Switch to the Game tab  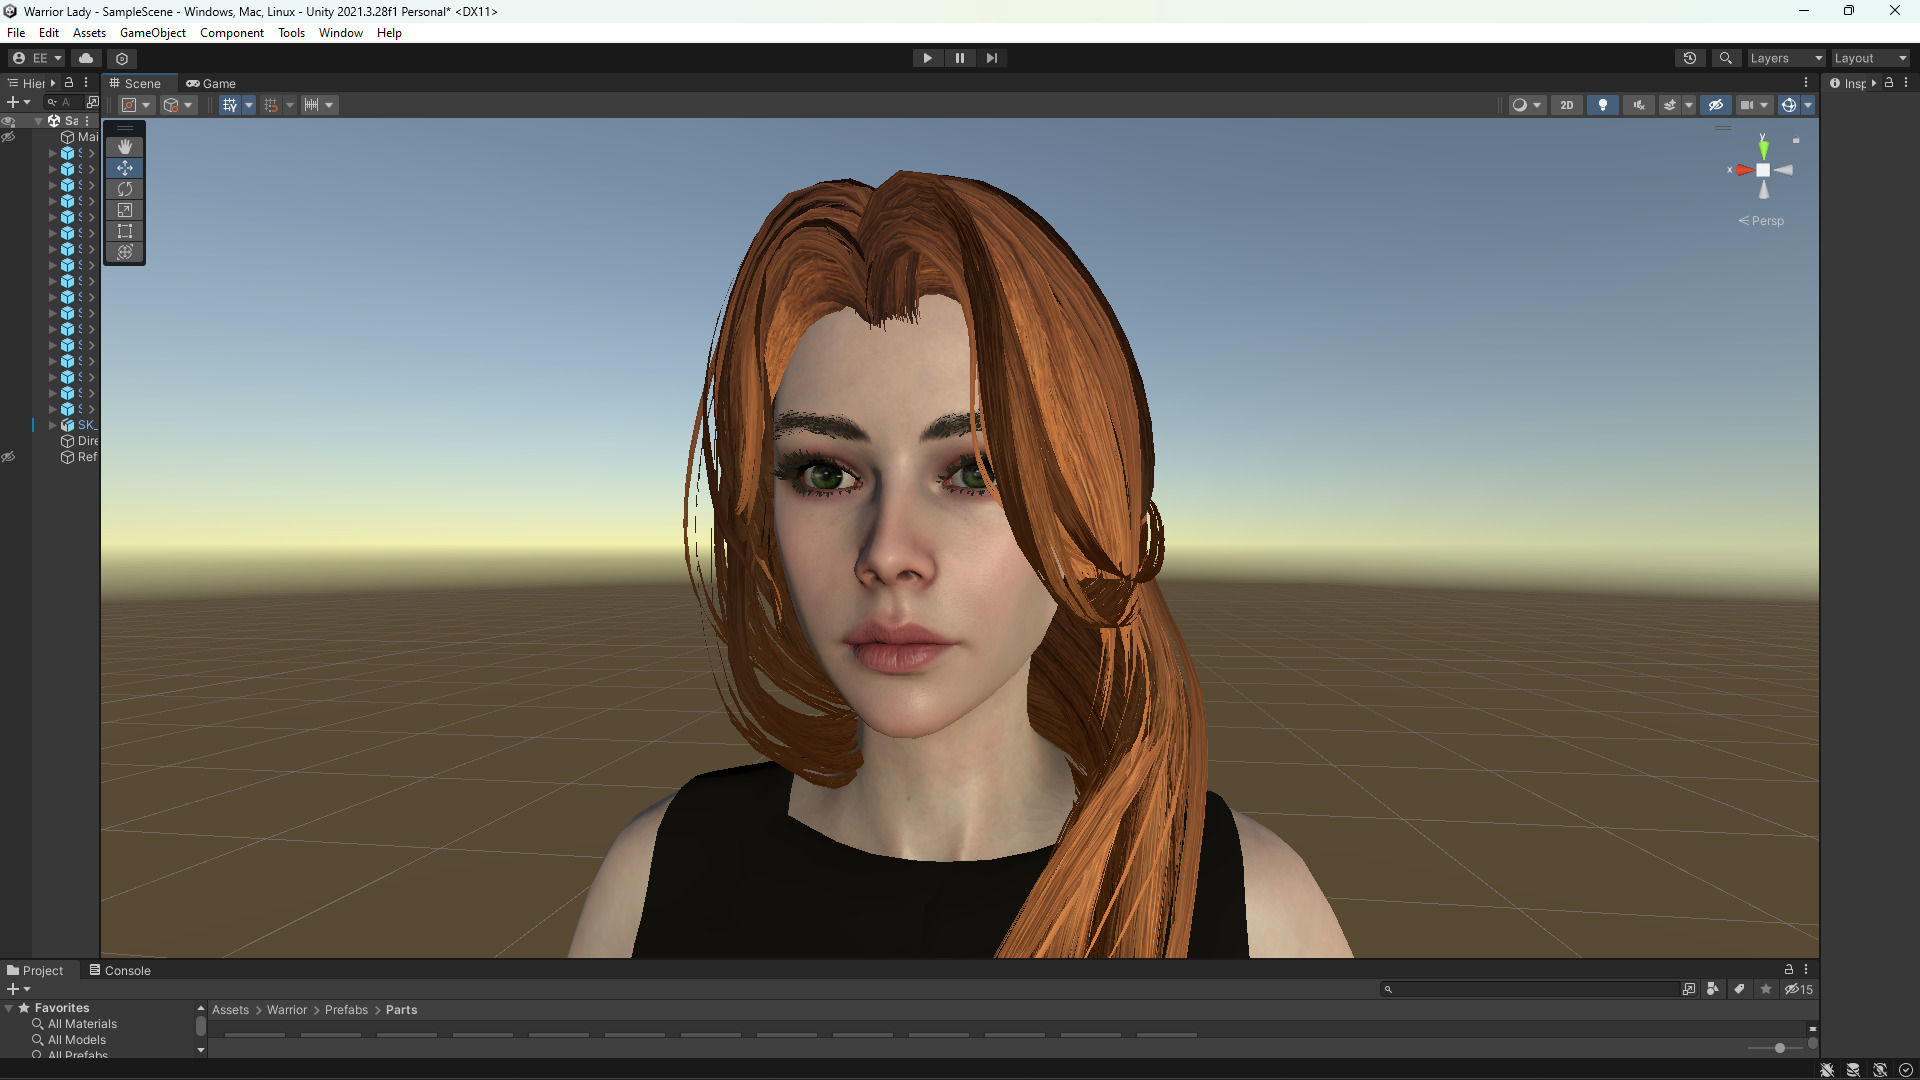pos(211,83)
